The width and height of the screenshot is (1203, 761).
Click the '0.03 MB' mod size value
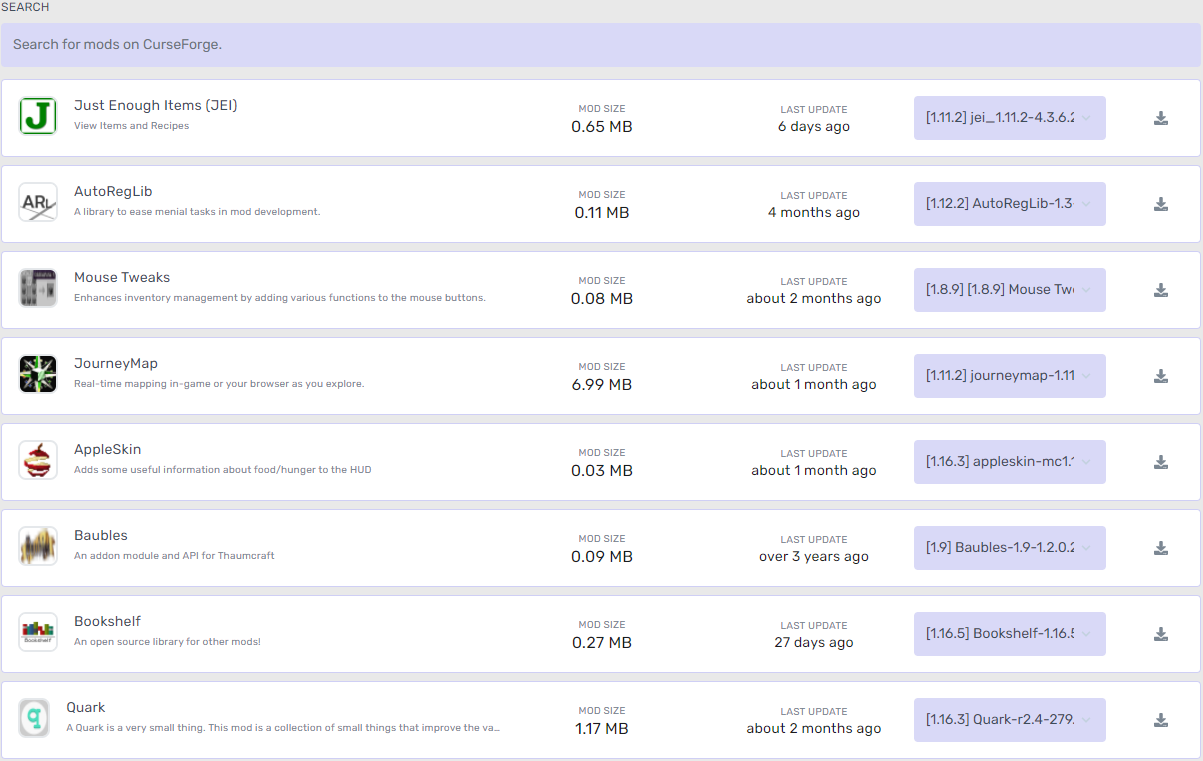coord(602,471)
